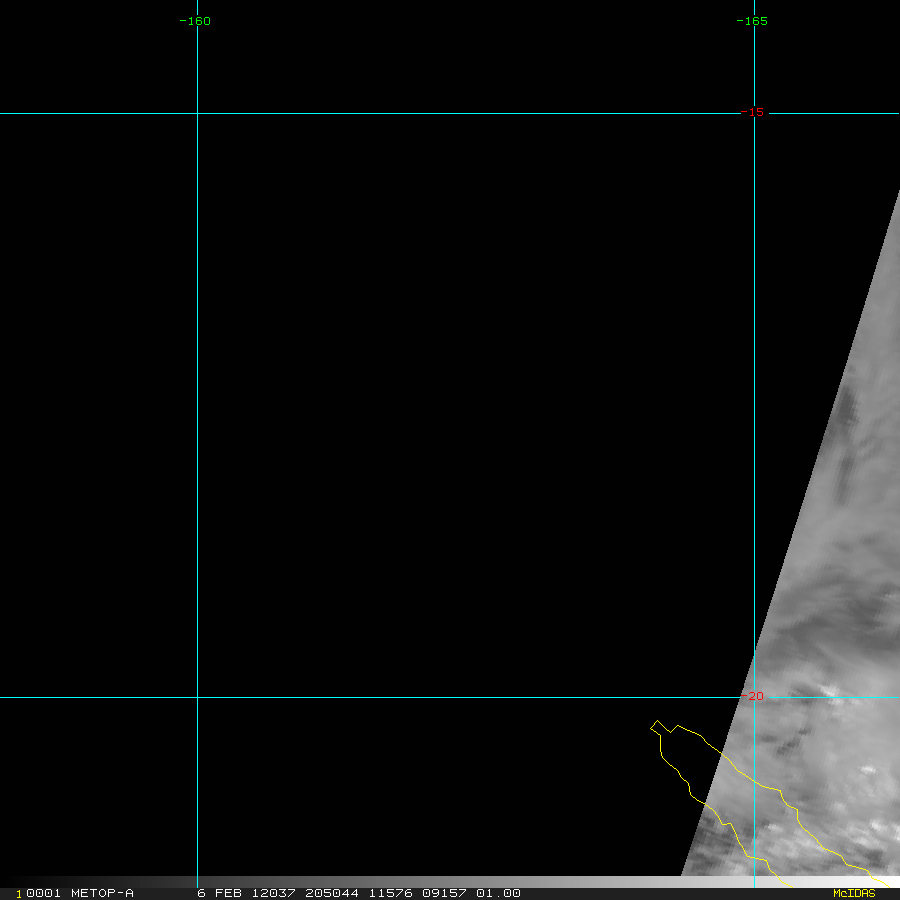900x900 pixels.
Task: Click the 6 FEB date text
Action: [218, 893]
